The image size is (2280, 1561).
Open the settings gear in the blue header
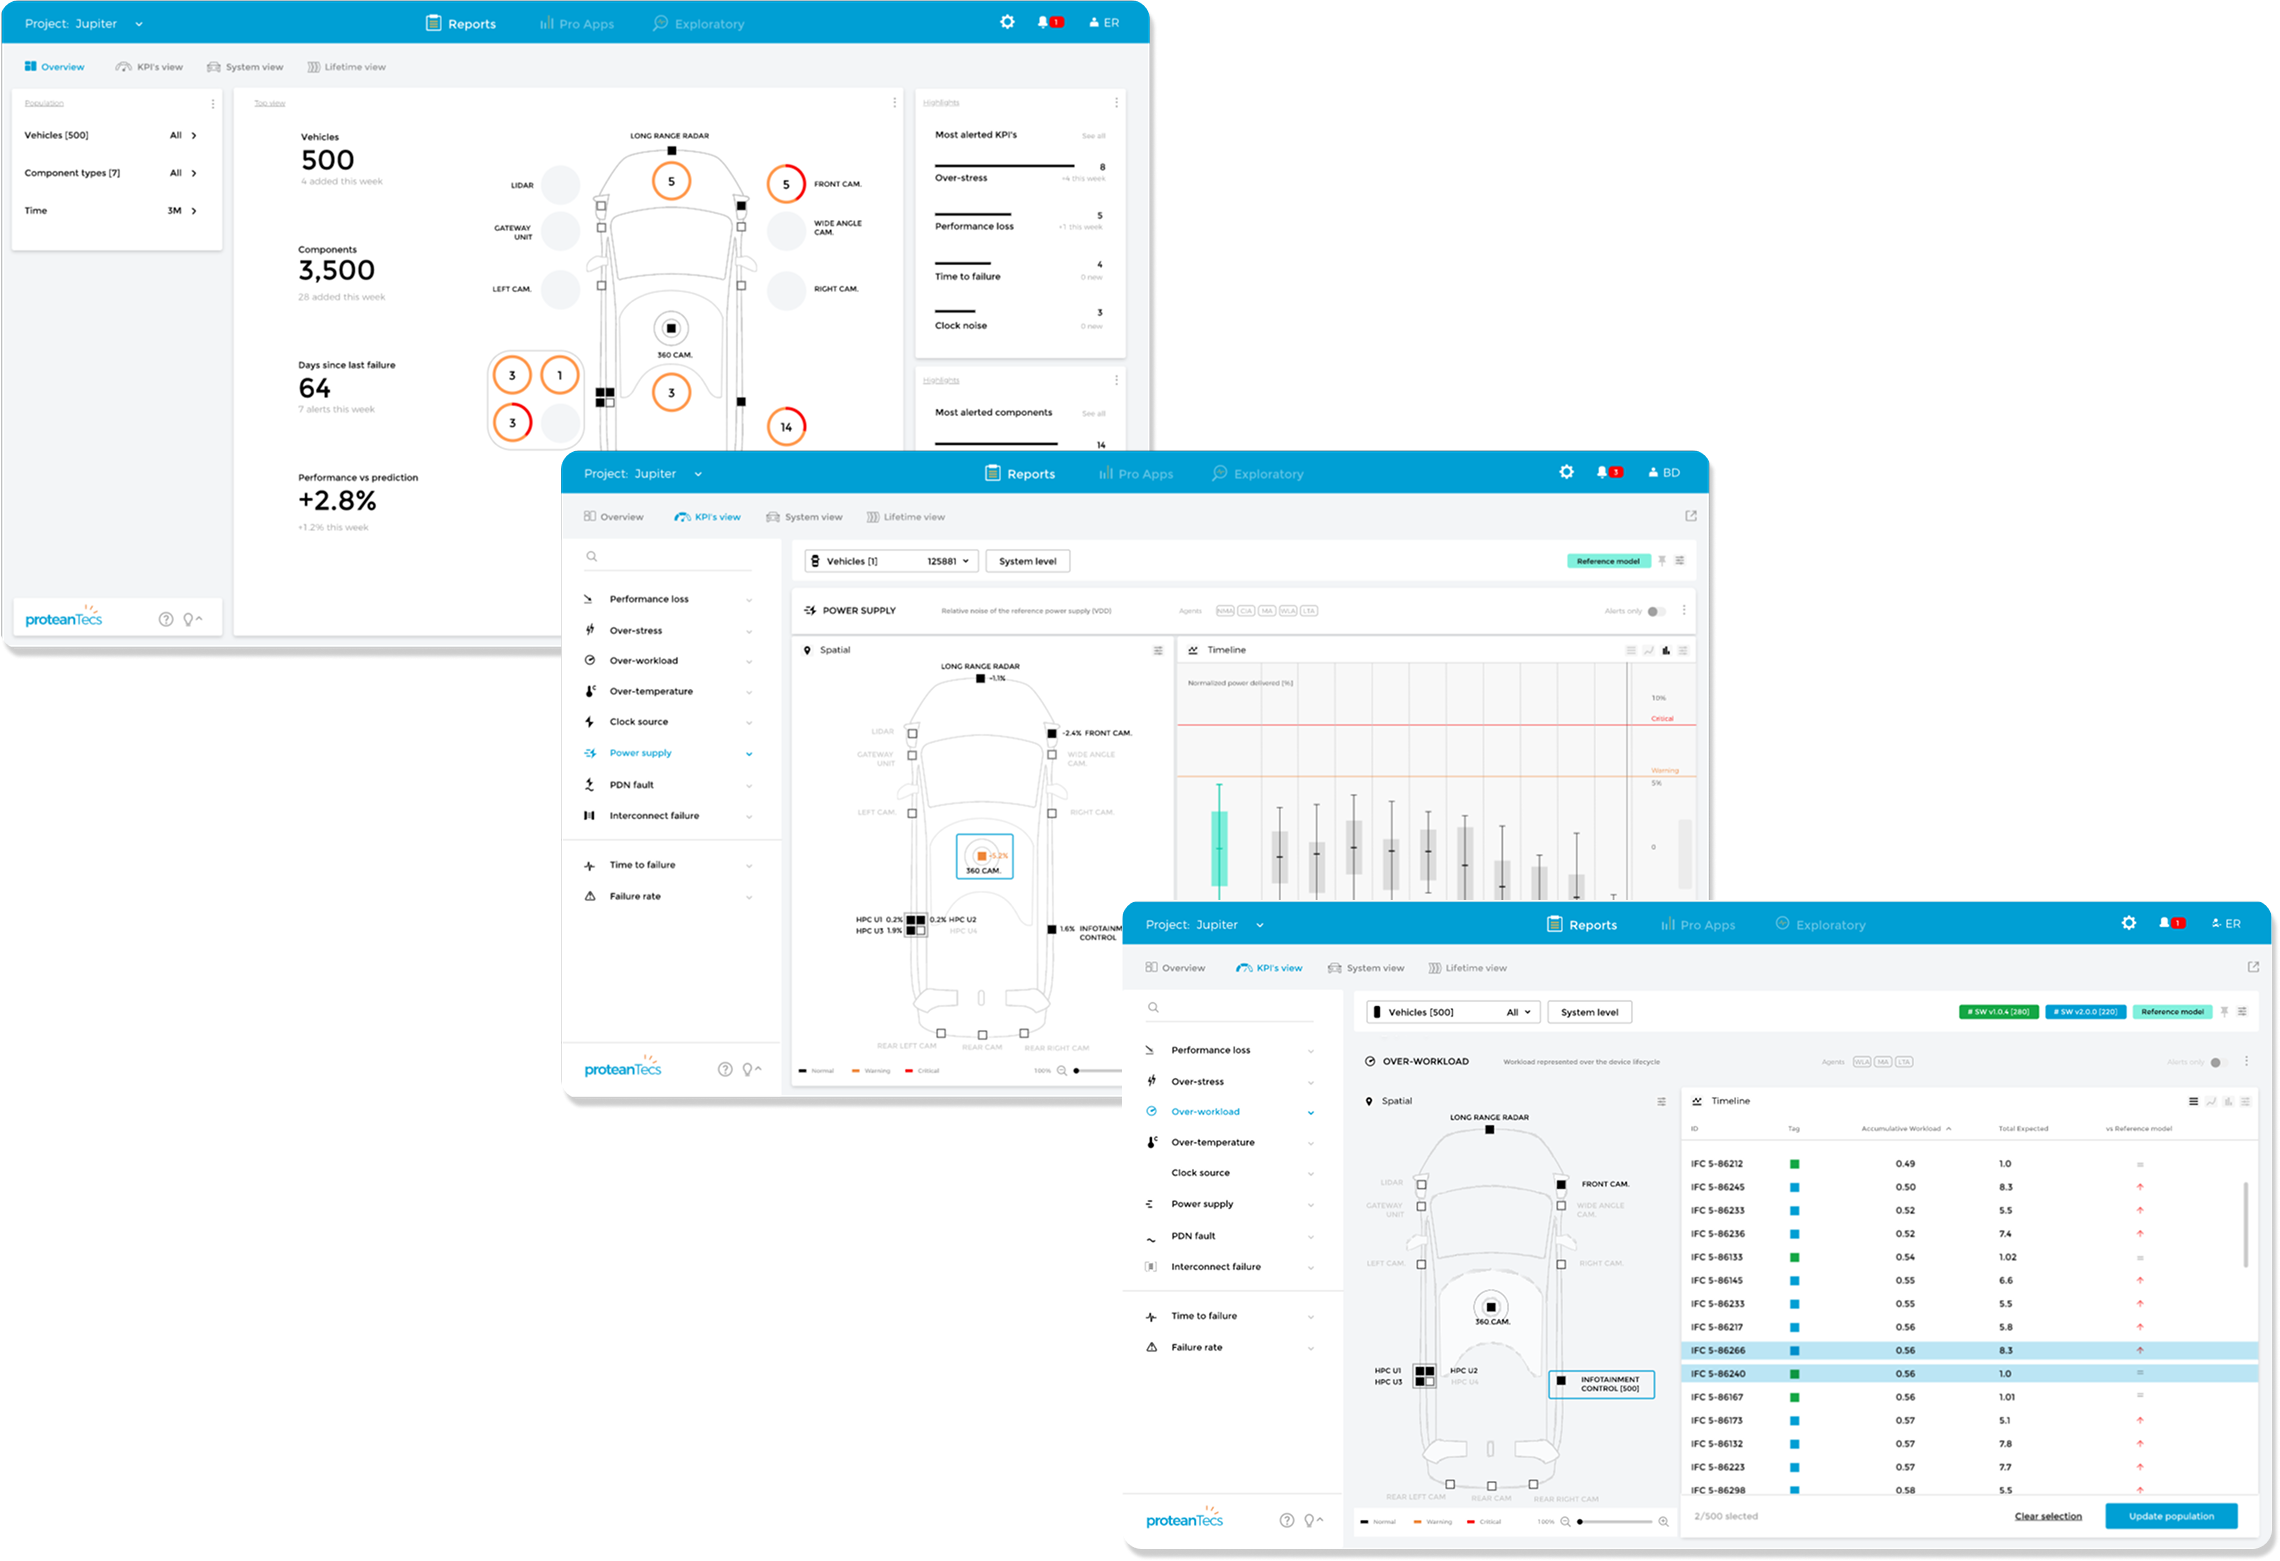[2128, 923]
